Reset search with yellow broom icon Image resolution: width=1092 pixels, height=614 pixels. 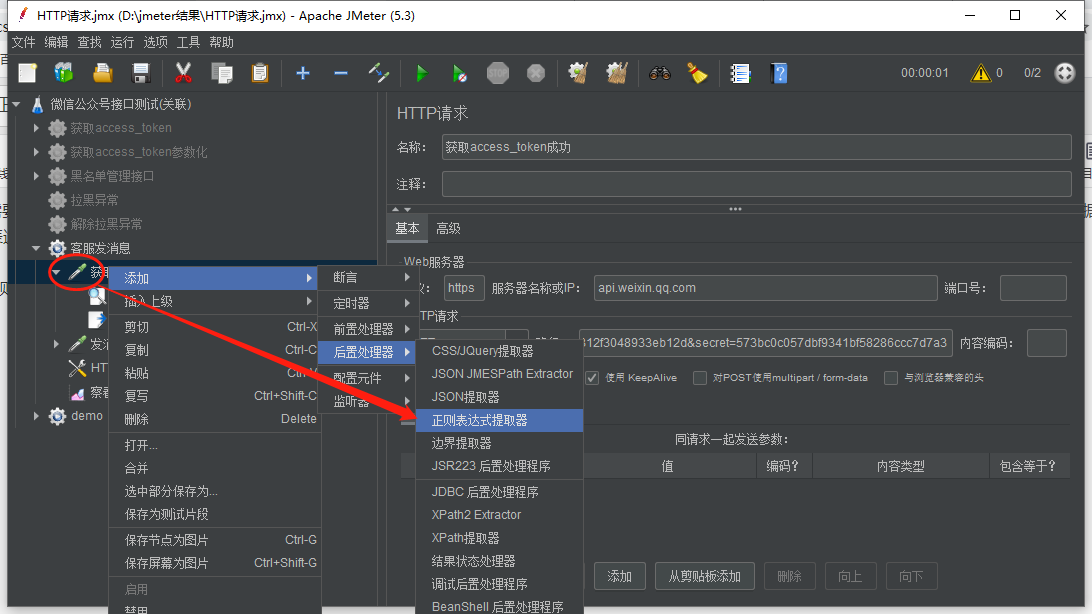pos(697,73)
